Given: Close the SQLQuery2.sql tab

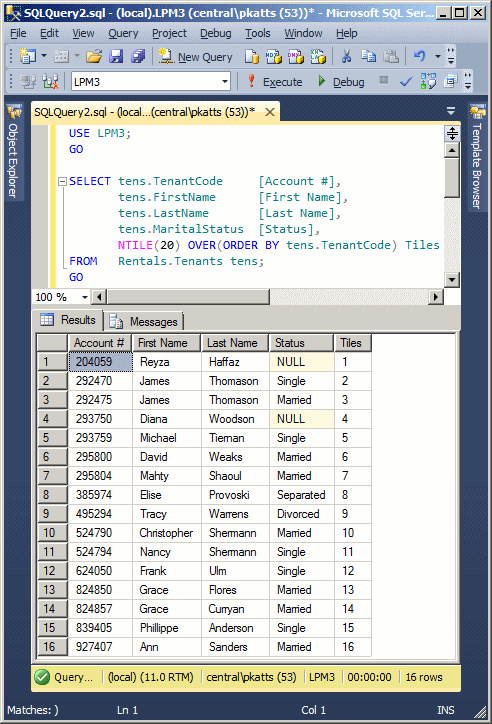Looking at the screenshot, I should coord(270,112).
